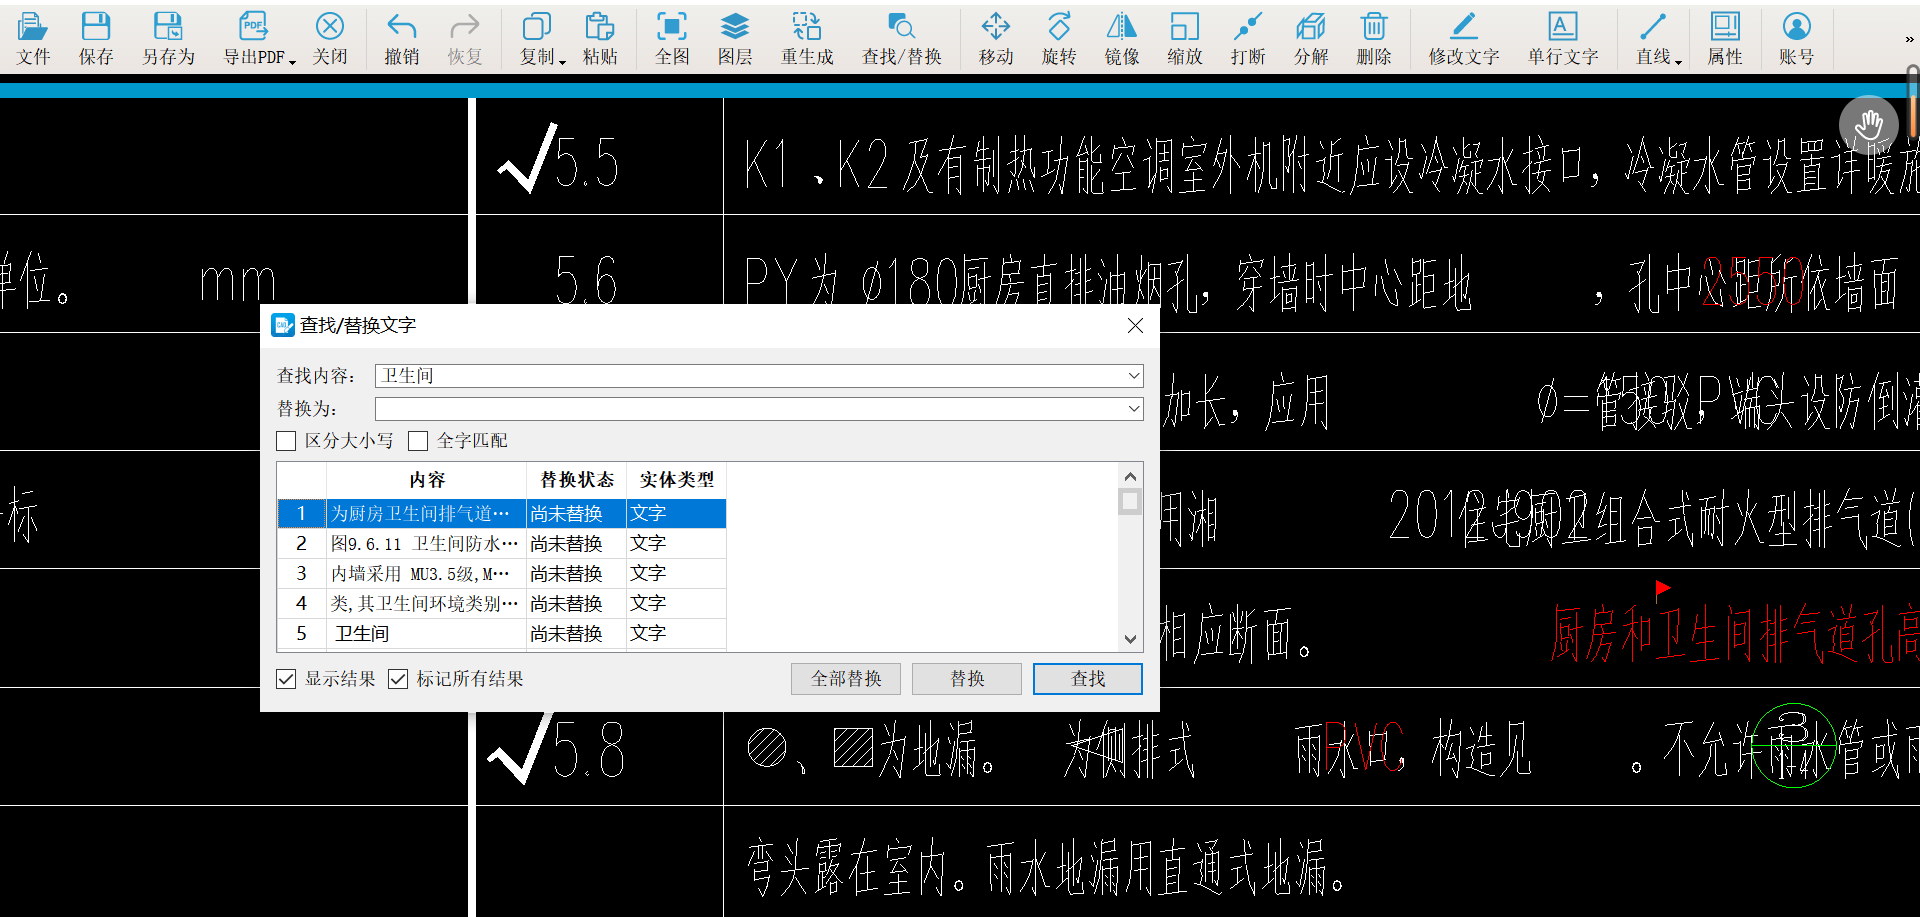1920x917 pixels.
Task: Click the 关闭 (Close file) toolbar icon
Action: pos(329,39)
